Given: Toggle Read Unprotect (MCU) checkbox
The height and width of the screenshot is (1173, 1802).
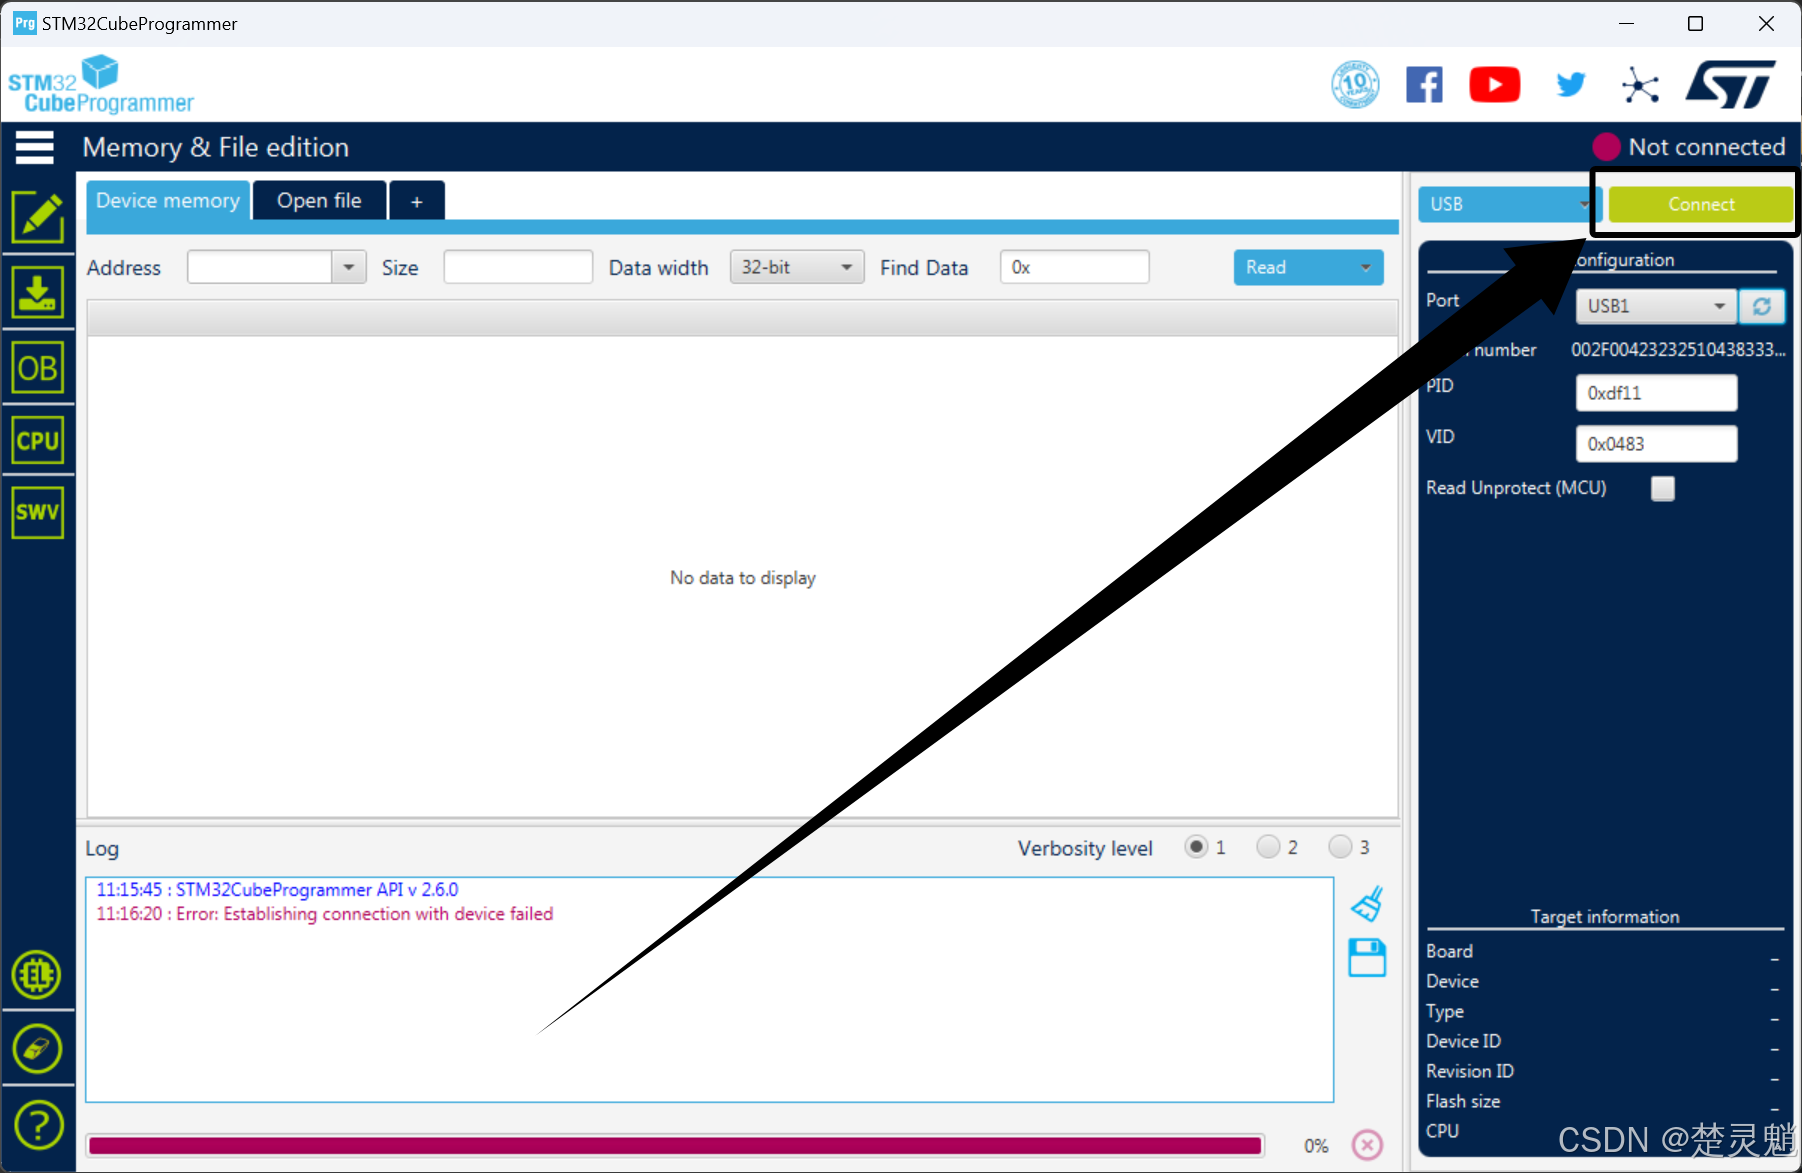Looking at the screenshot, I should coord(1662,488).
